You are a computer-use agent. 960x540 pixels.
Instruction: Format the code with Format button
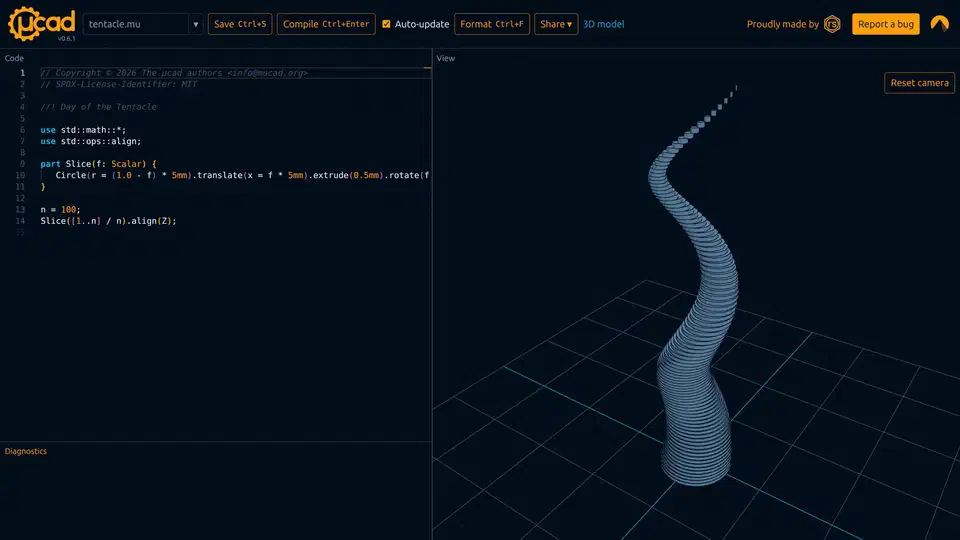click(x=492, y=24)
